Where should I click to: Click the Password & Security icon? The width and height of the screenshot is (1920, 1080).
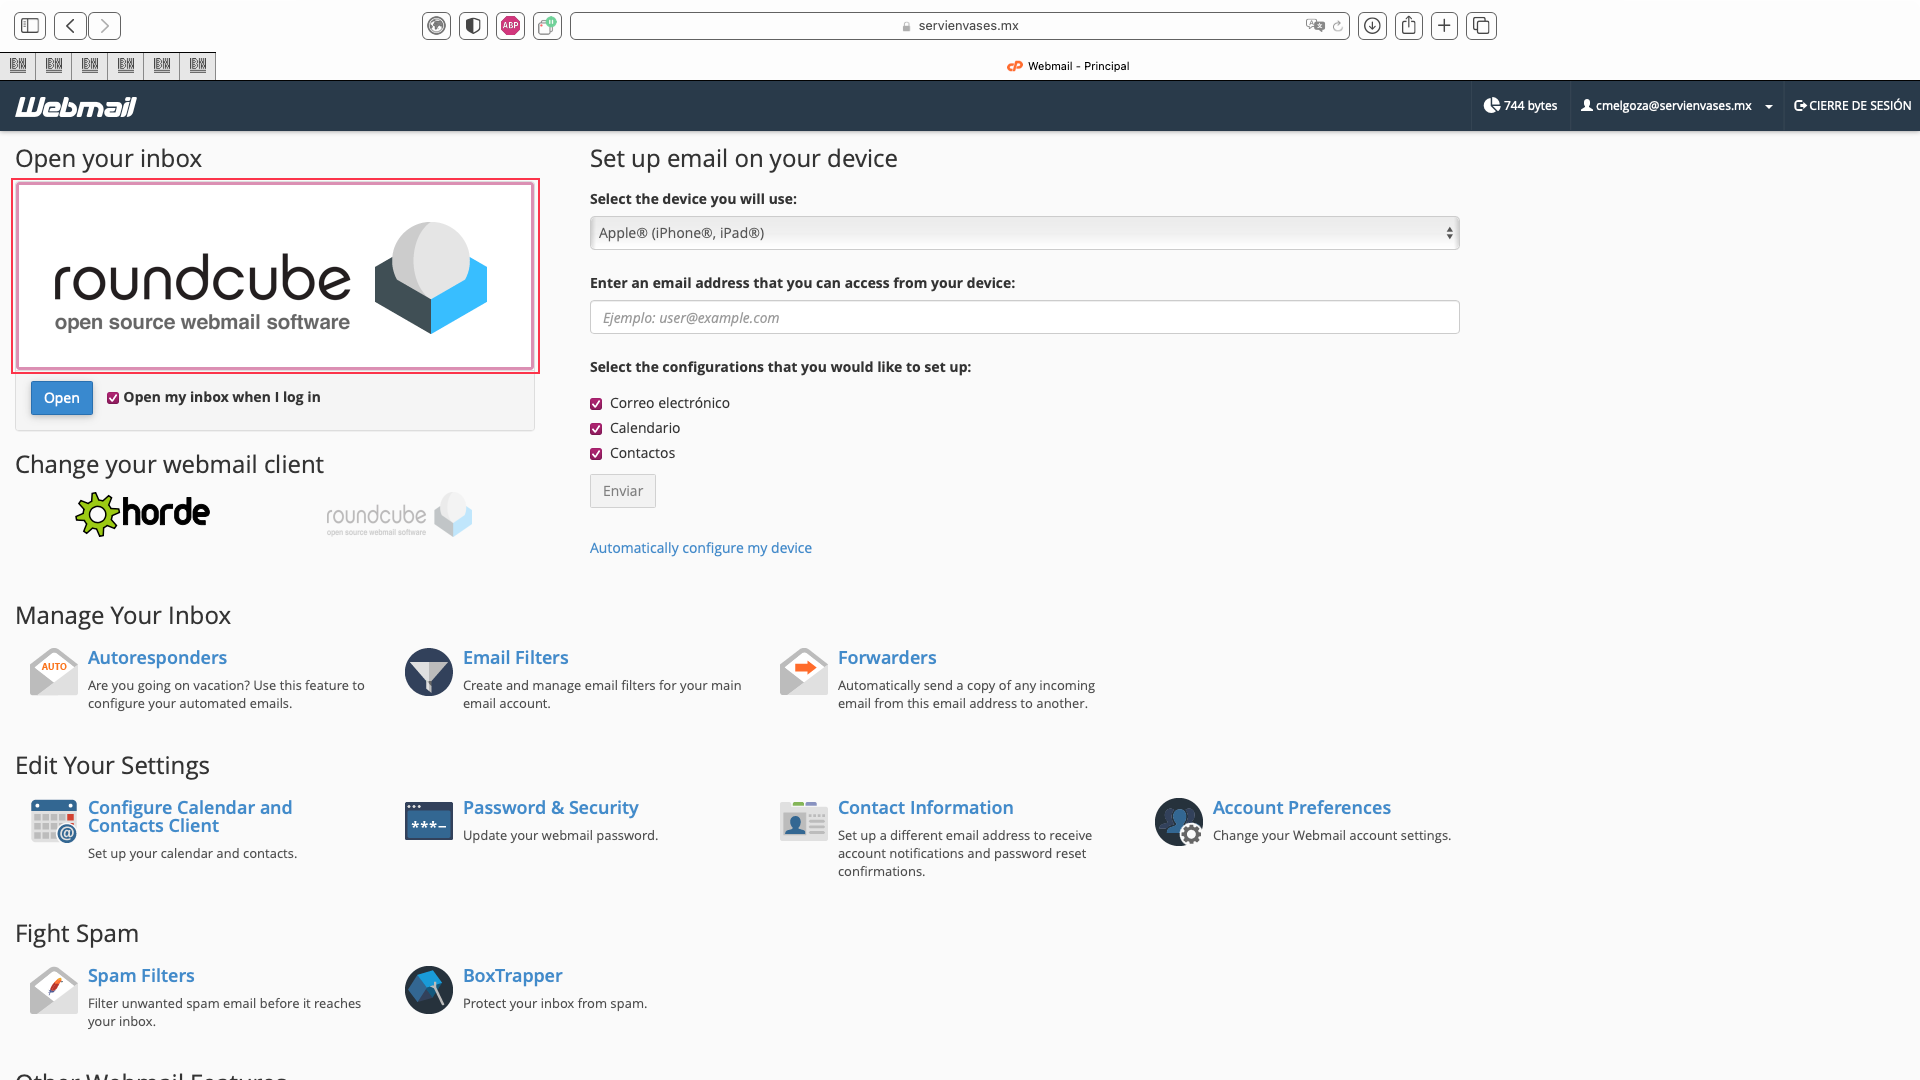click(x=429, y=822)
